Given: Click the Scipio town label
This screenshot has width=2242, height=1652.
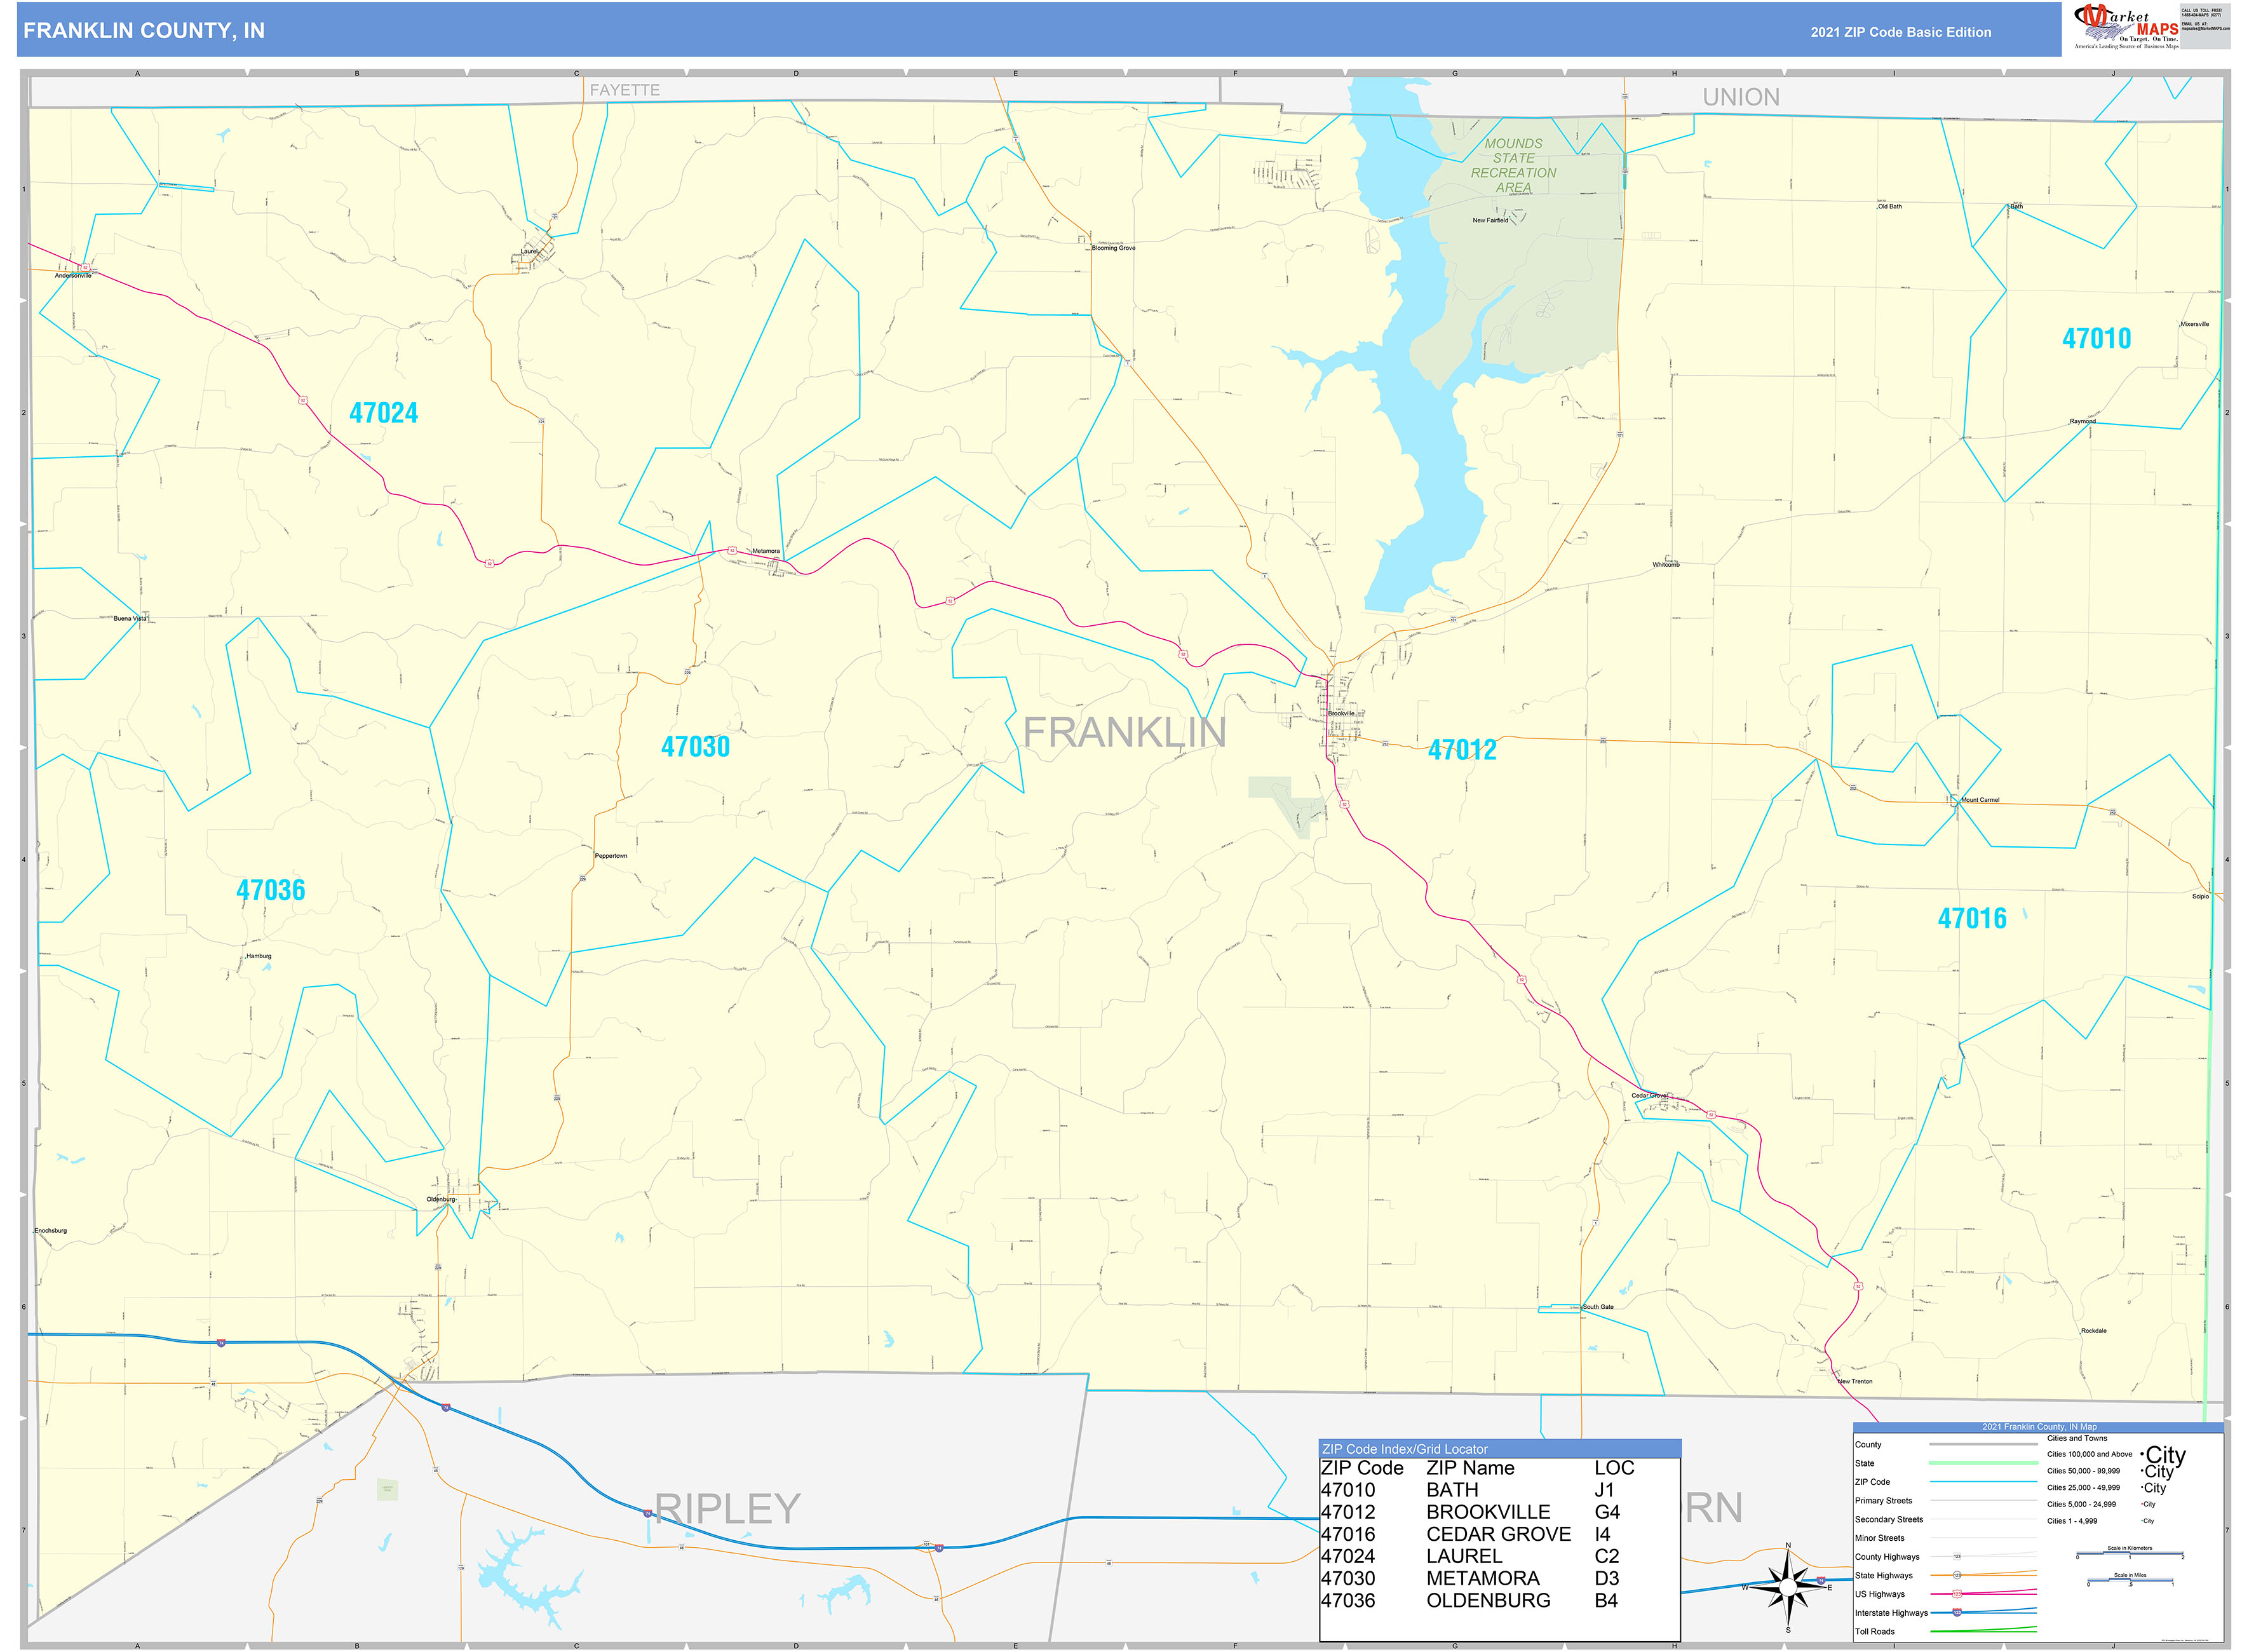Looking at the screenshot, I should [2201, 896].
